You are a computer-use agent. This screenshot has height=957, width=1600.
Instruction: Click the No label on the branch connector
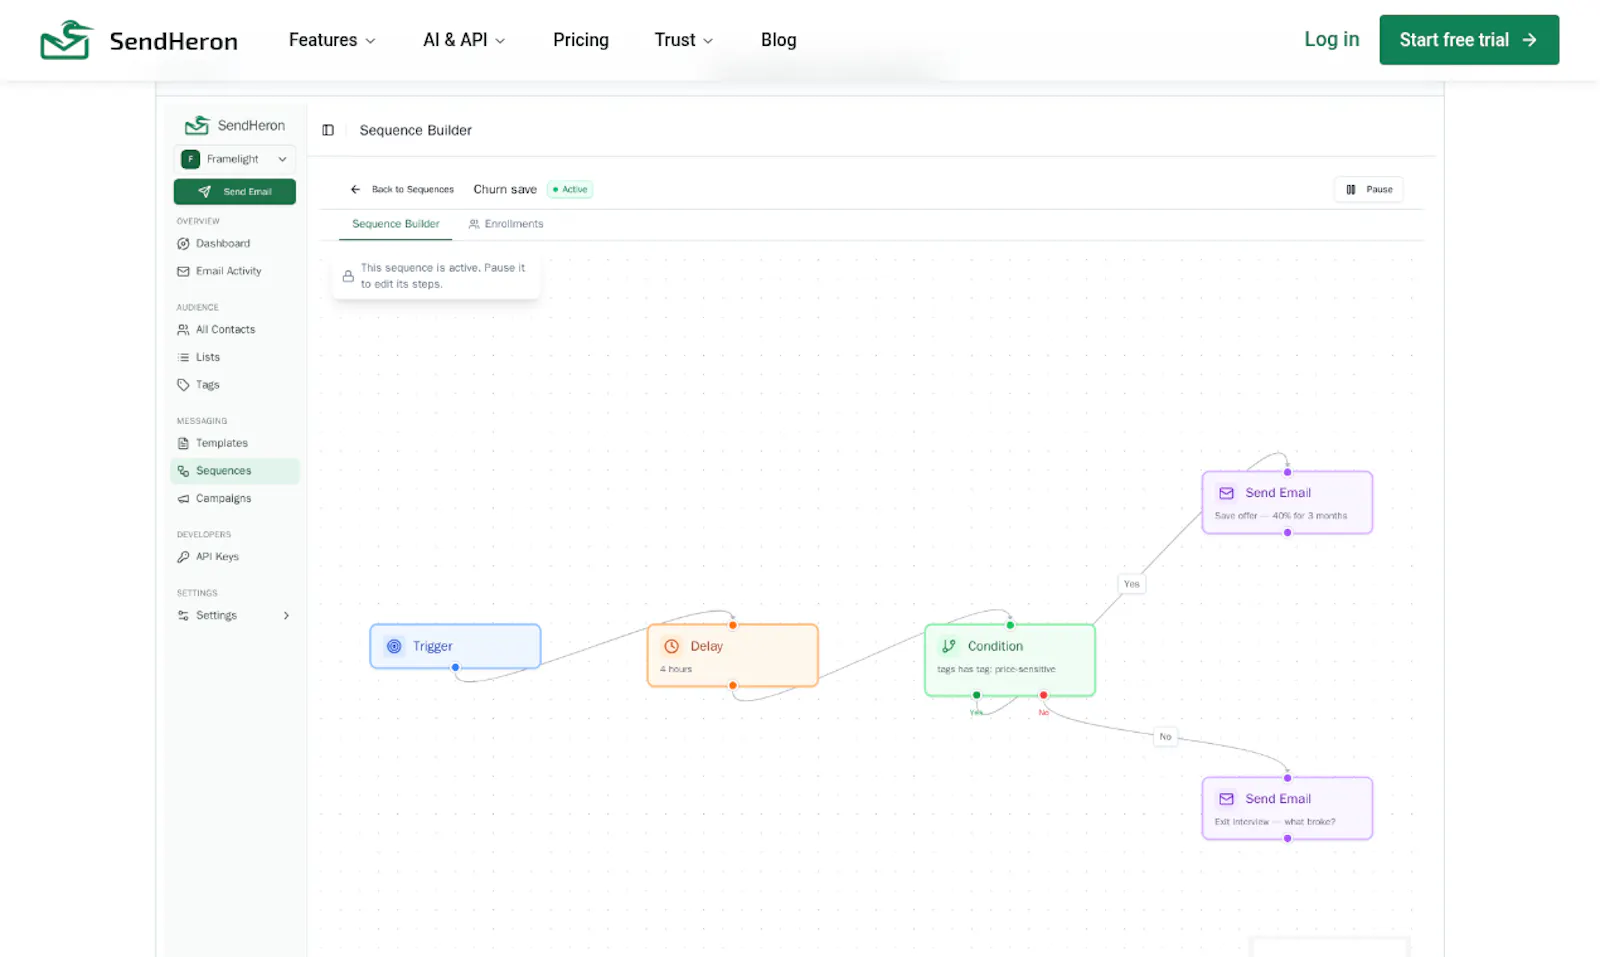tap(1165, 737)
